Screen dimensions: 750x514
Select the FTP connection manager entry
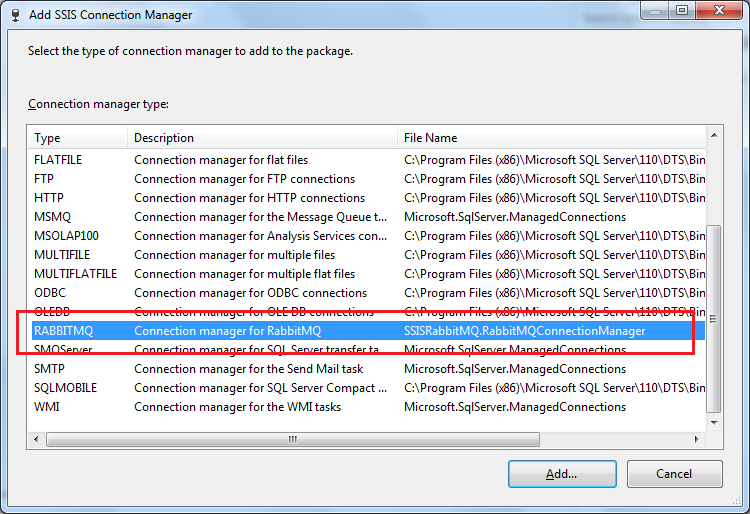(x=44, y=179)
